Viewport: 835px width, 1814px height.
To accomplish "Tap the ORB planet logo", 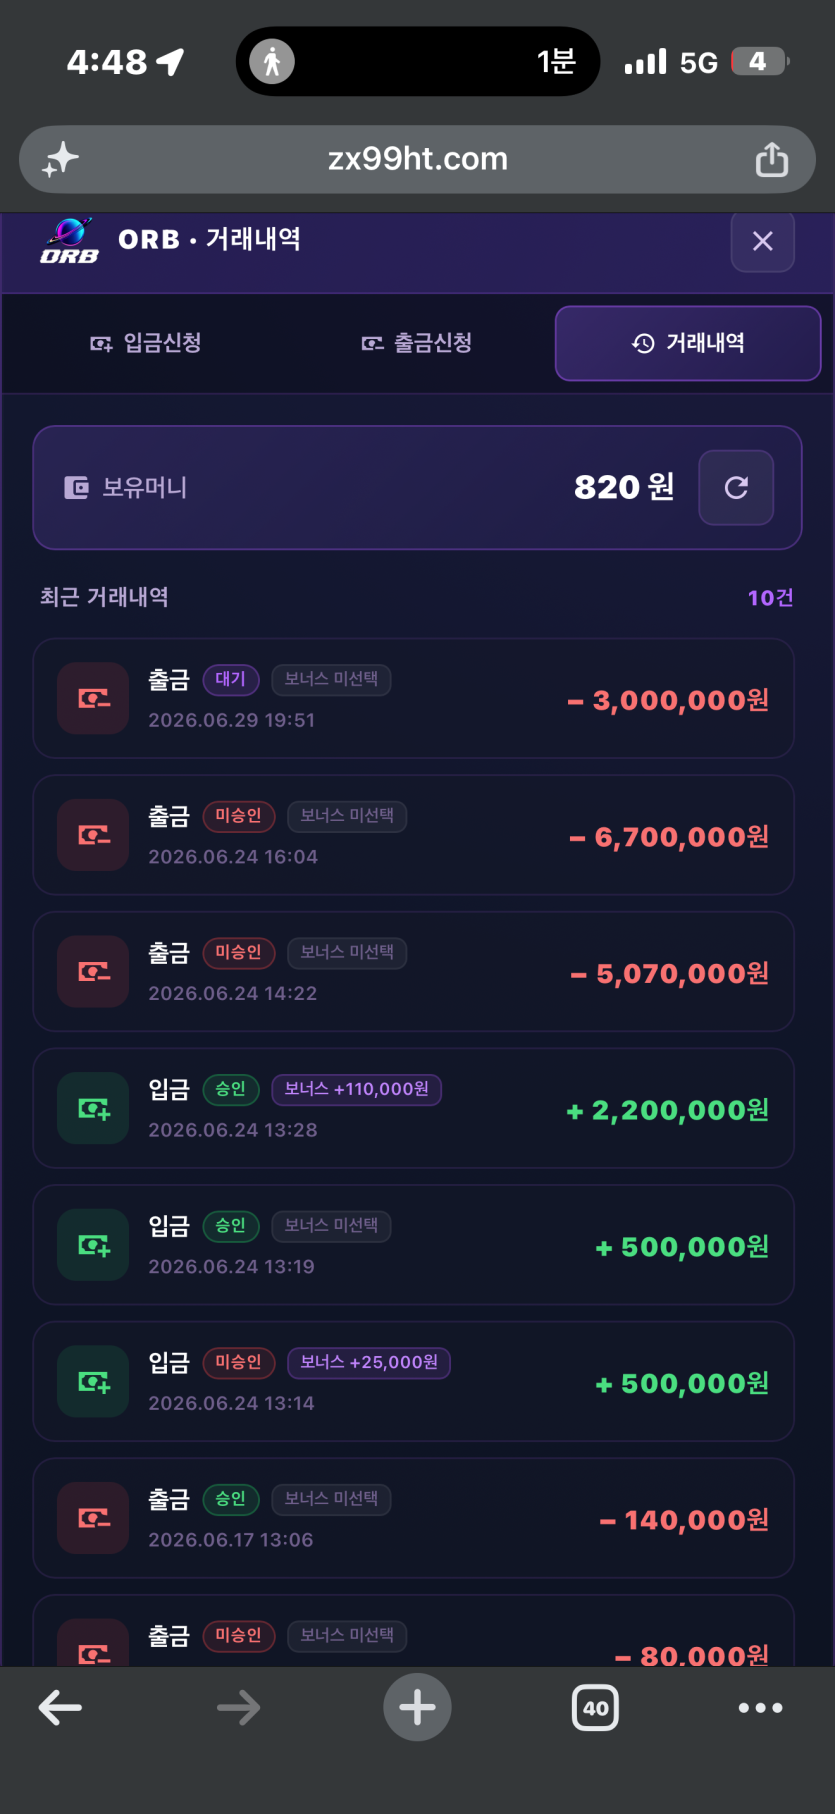I will [x=70, y=241].
